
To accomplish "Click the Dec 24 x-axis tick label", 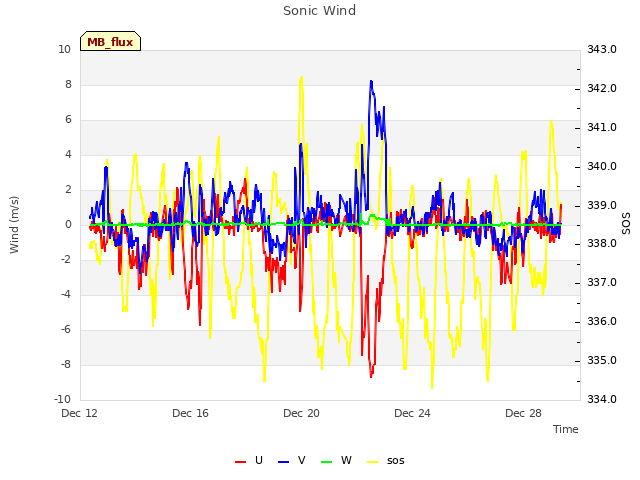I will [413, 413].
